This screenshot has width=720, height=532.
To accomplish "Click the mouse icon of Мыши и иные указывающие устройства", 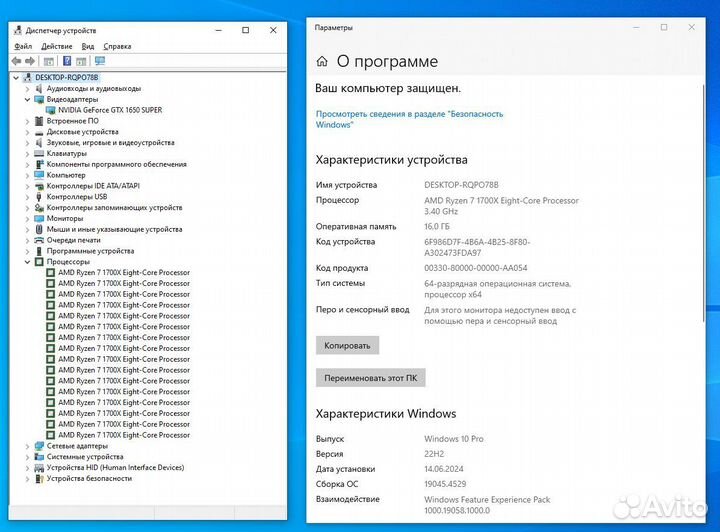I will point(39,229).
